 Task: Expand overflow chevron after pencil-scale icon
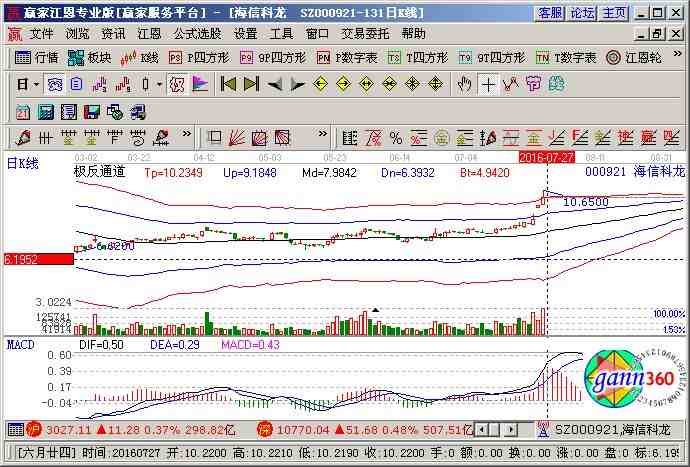(187, 134)
